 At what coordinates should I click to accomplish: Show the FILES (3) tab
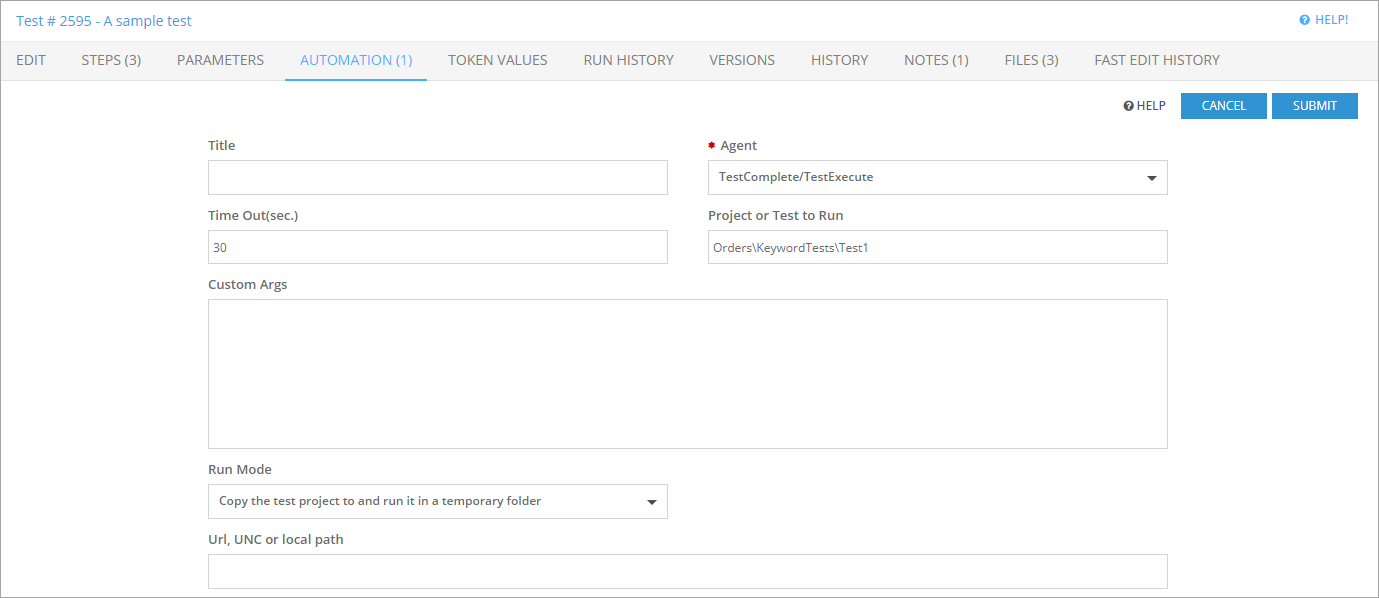[1031, 60]
